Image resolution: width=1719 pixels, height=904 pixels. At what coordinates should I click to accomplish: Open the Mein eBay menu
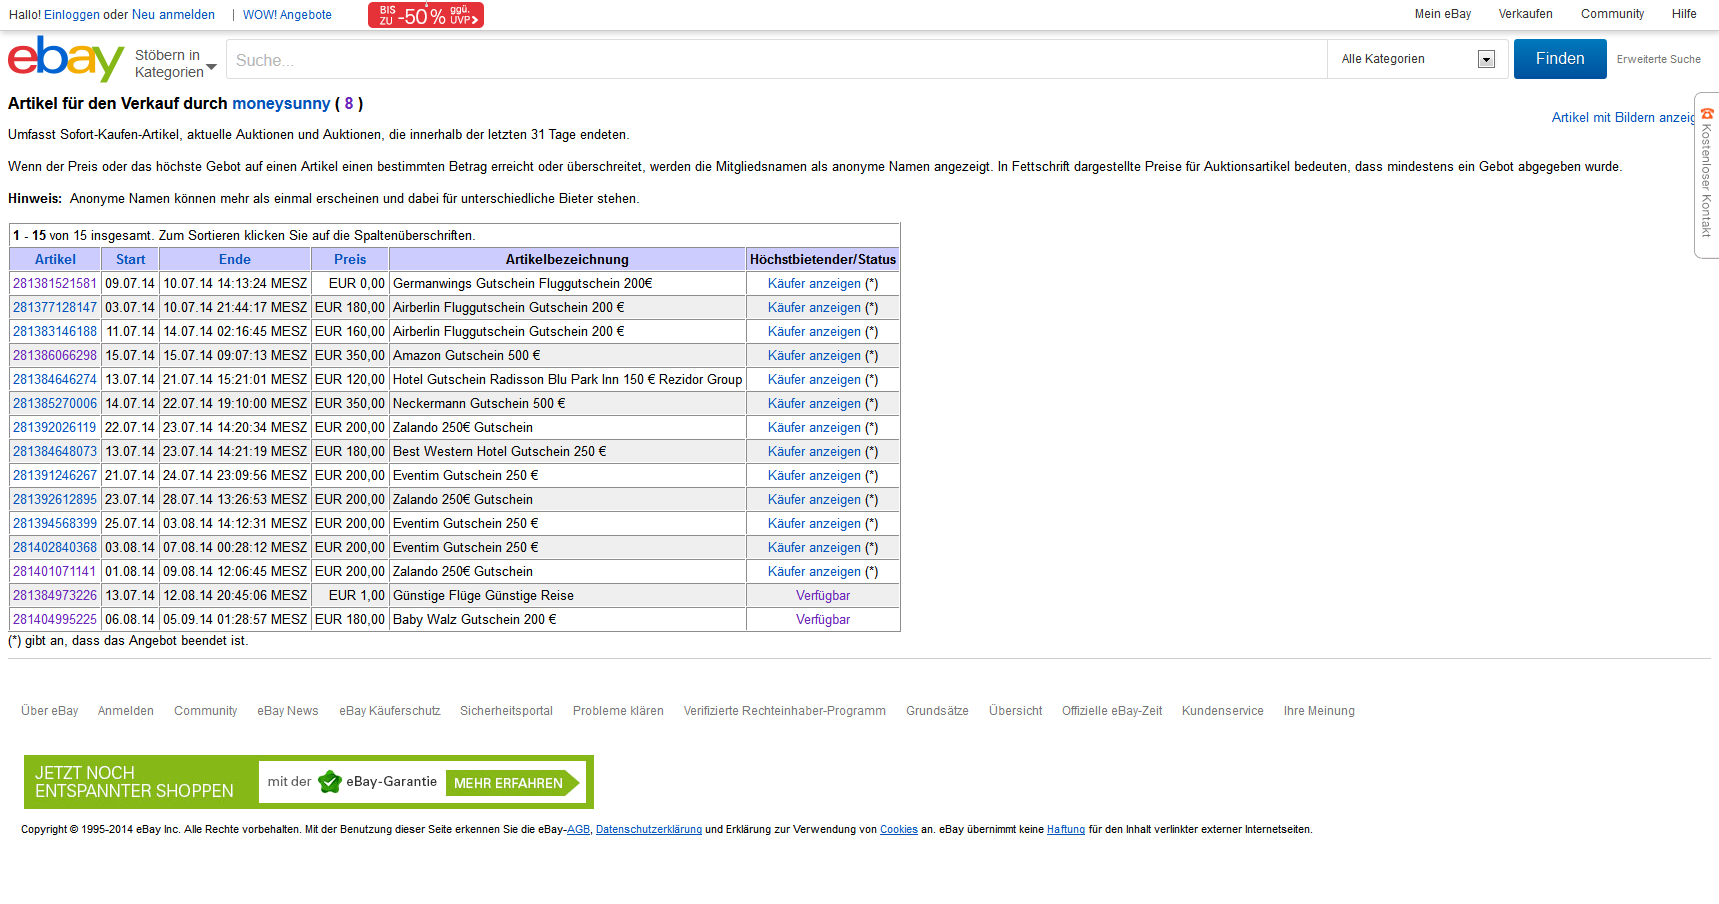click(x=1442, y=14)
